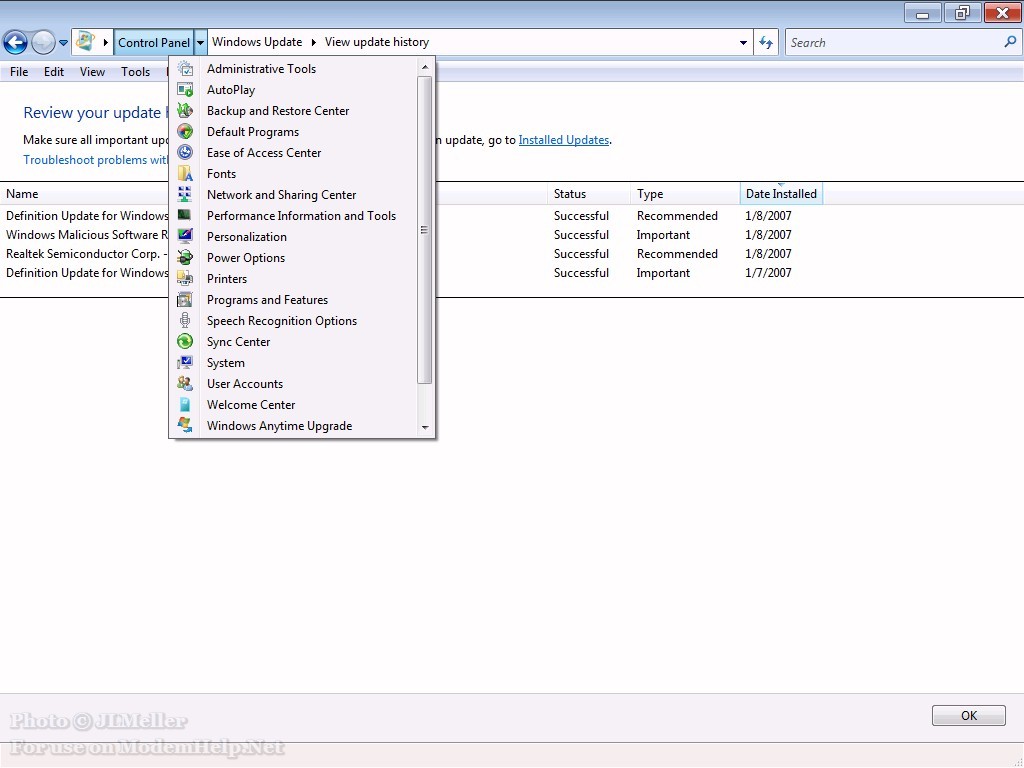Follow the Installed Updates link
Viewport: 1024px width, 768px height.
click(x=563, y=140)
